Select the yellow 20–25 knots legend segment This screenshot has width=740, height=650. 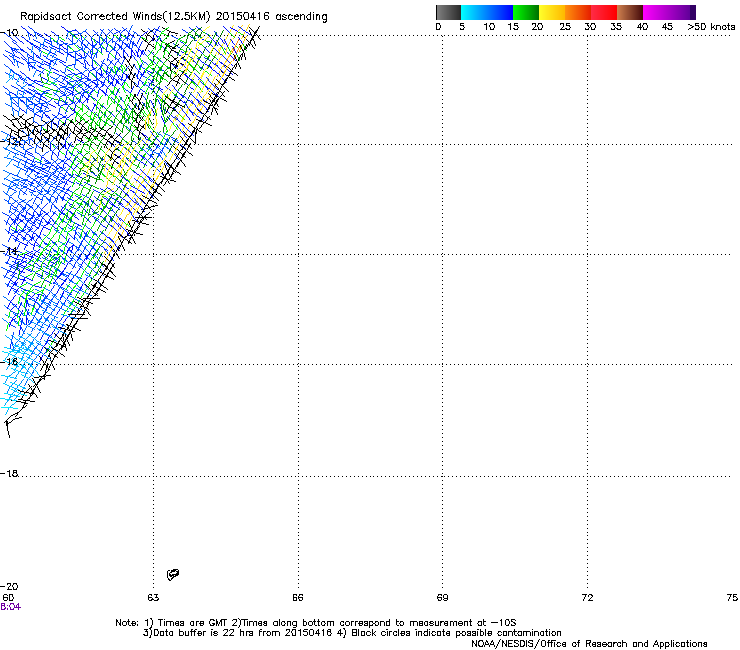[x=552, y=12]
